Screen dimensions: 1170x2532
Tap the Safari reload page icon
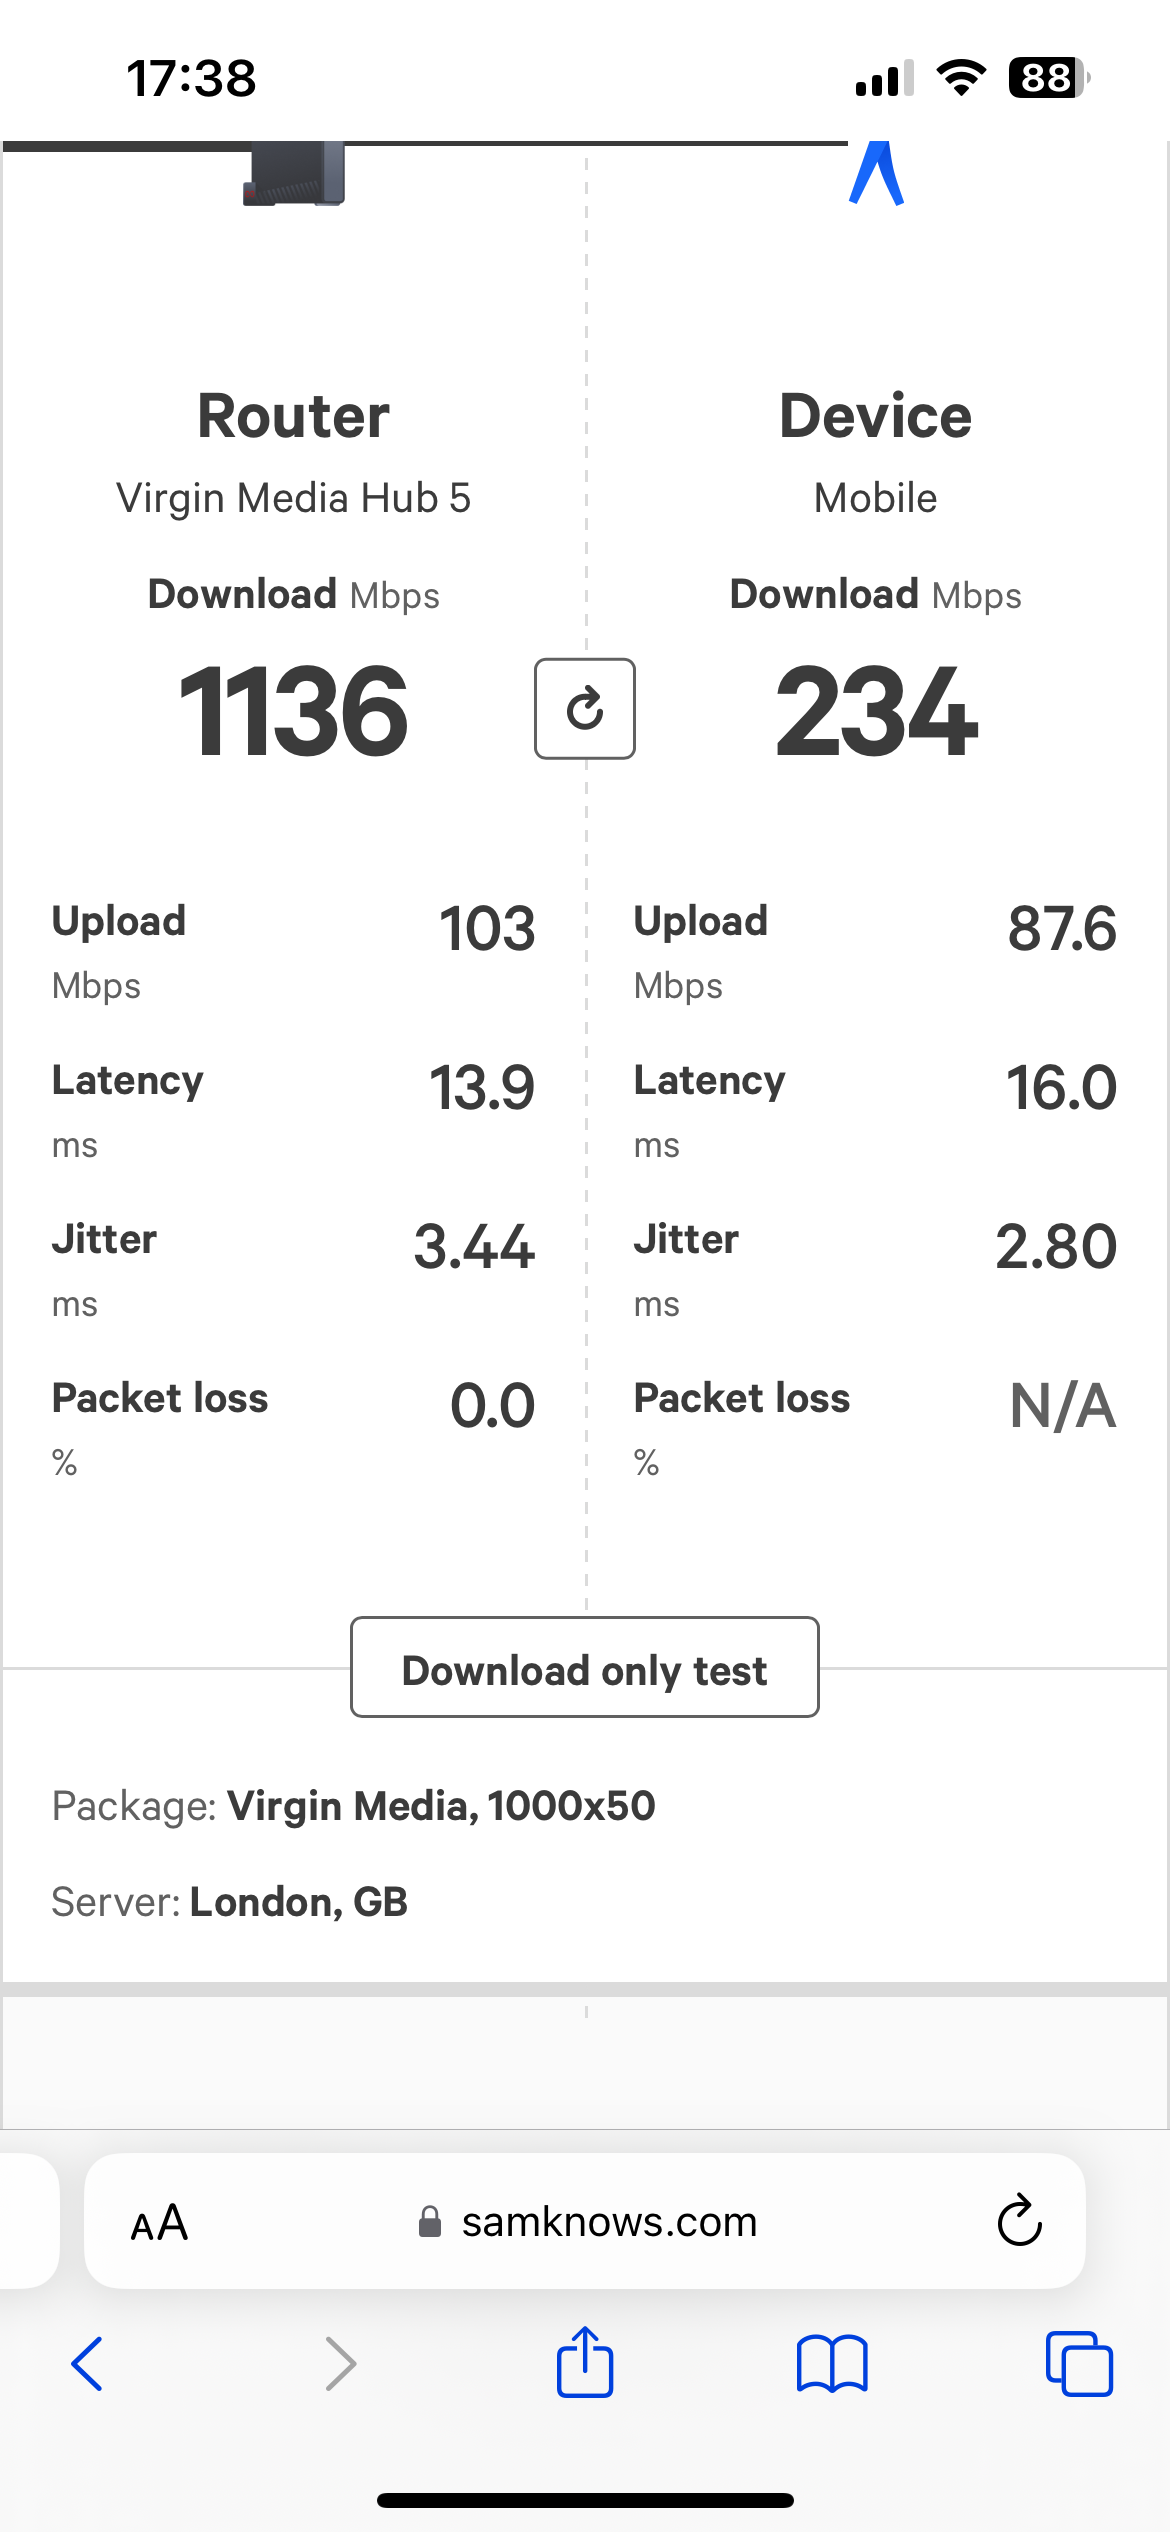[x=1019, y=2221]
